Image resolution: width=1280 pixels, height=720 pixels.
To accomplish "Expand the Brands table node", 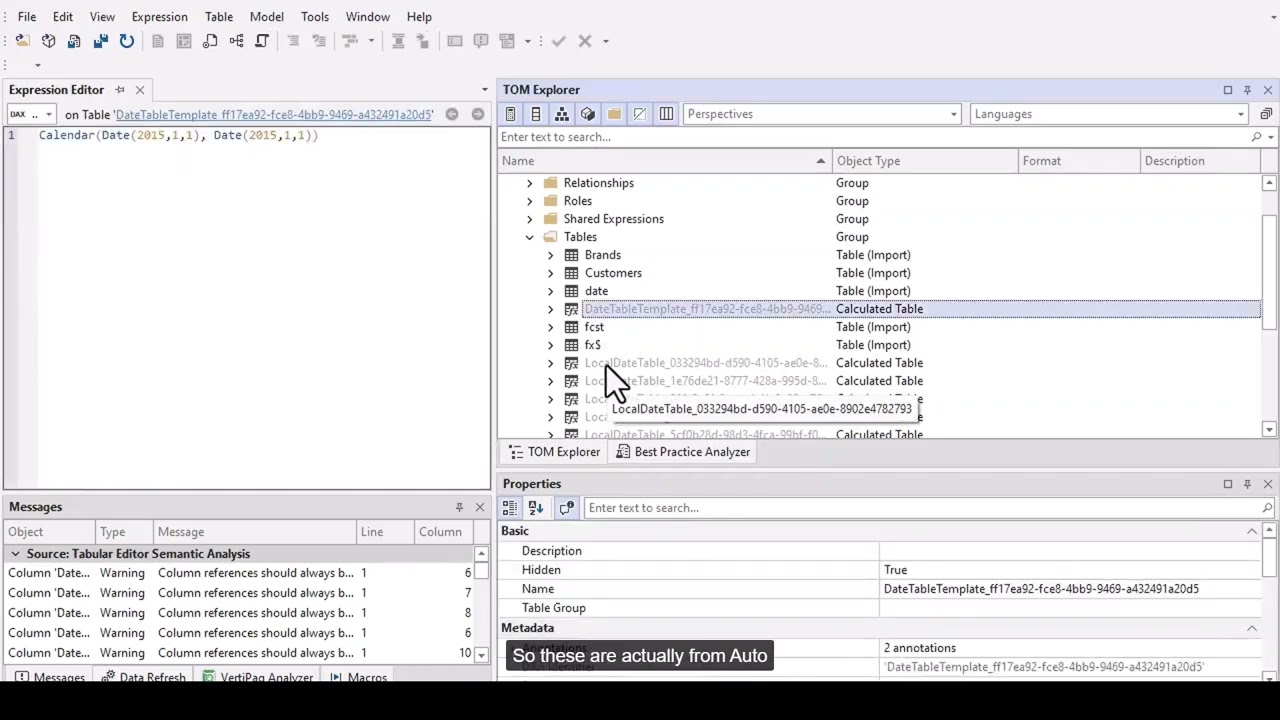I will coord(550,255).
